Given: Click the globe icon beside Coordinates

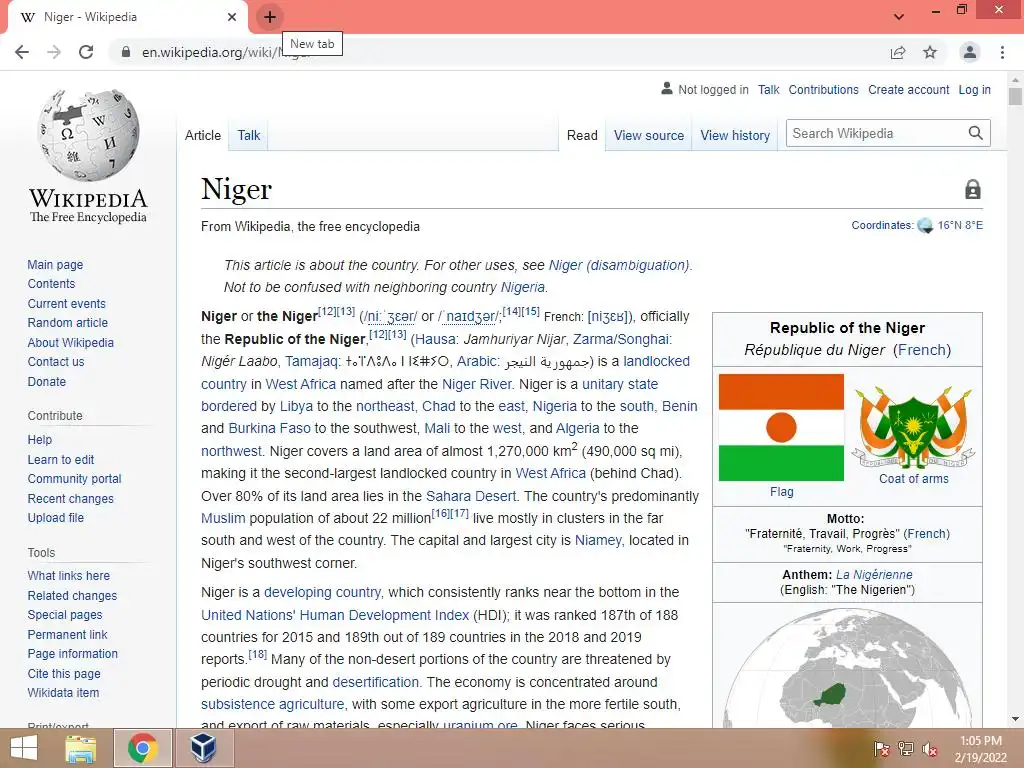Looking at the screenshot, I should point(925,225).
